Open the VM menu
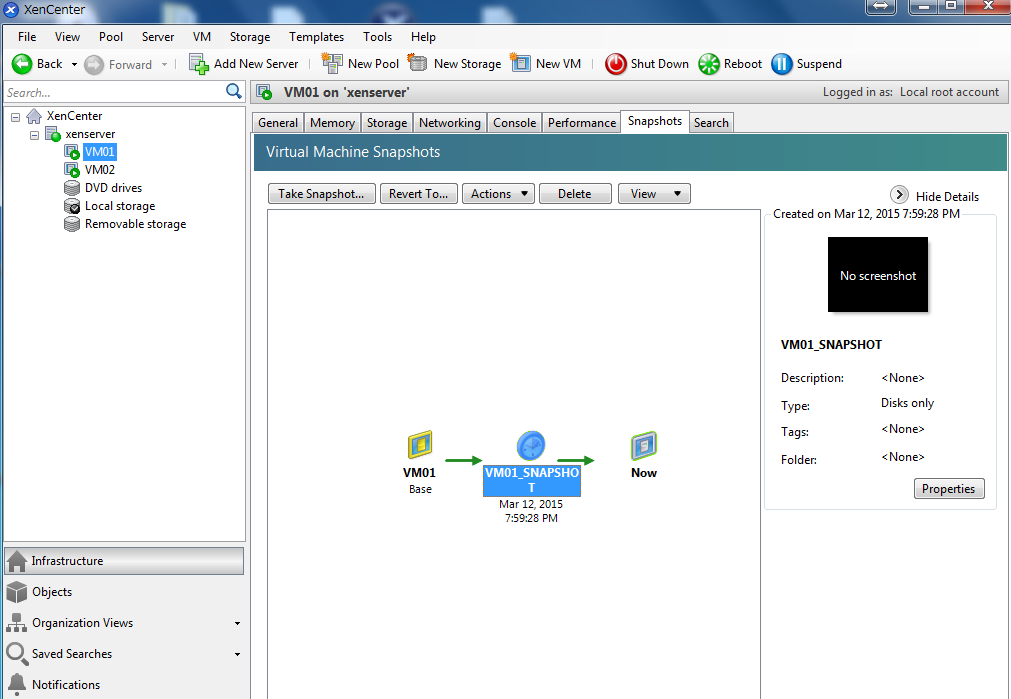 202,37
